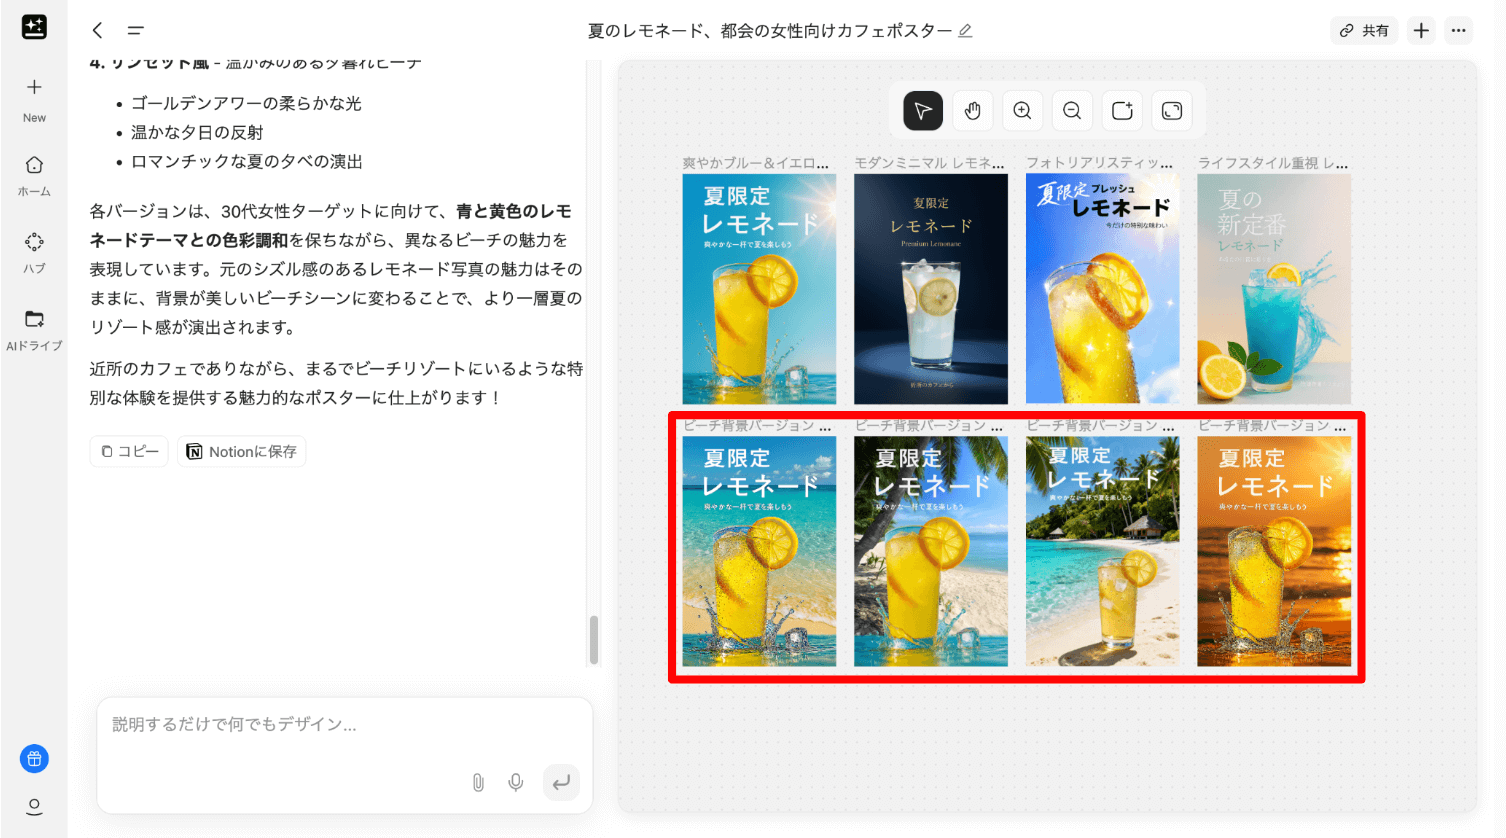This screenshot has width=1506, height=838.
Task: Click the コピー copy button
Action: pyautogui.click(x=130, y=452)
